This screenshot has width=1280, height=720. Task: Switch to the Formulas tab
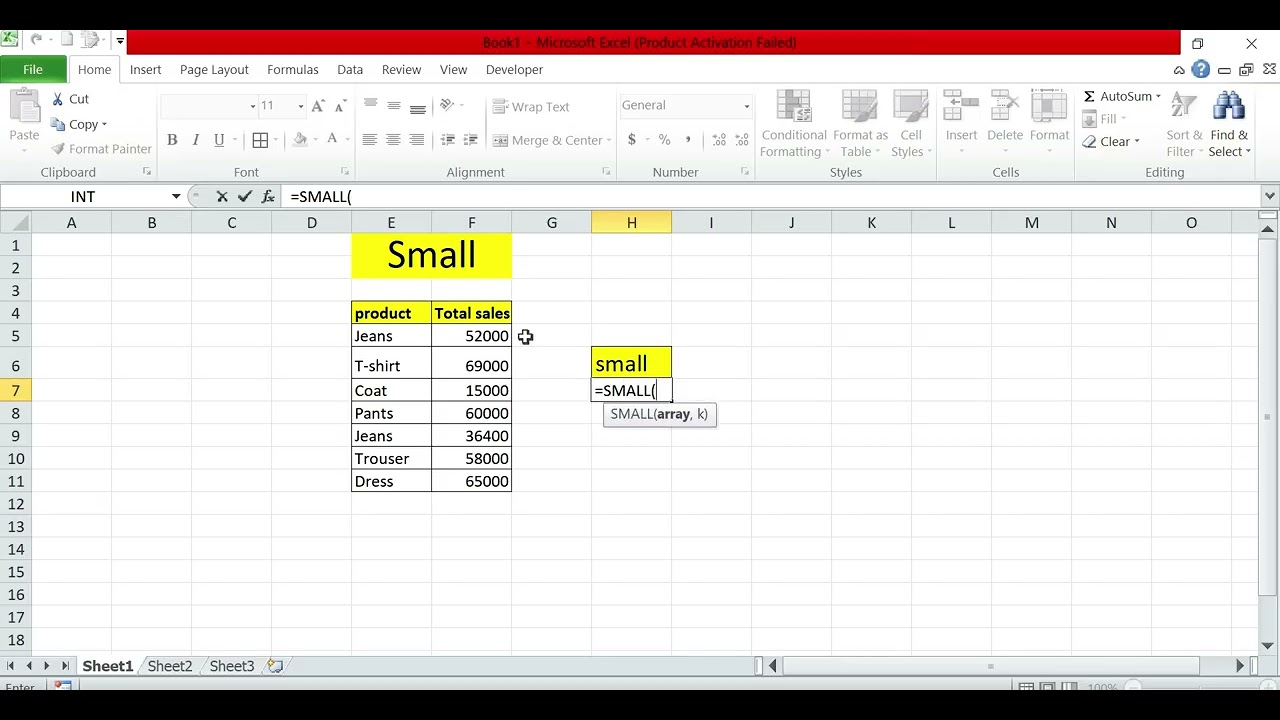coord(293,69)
